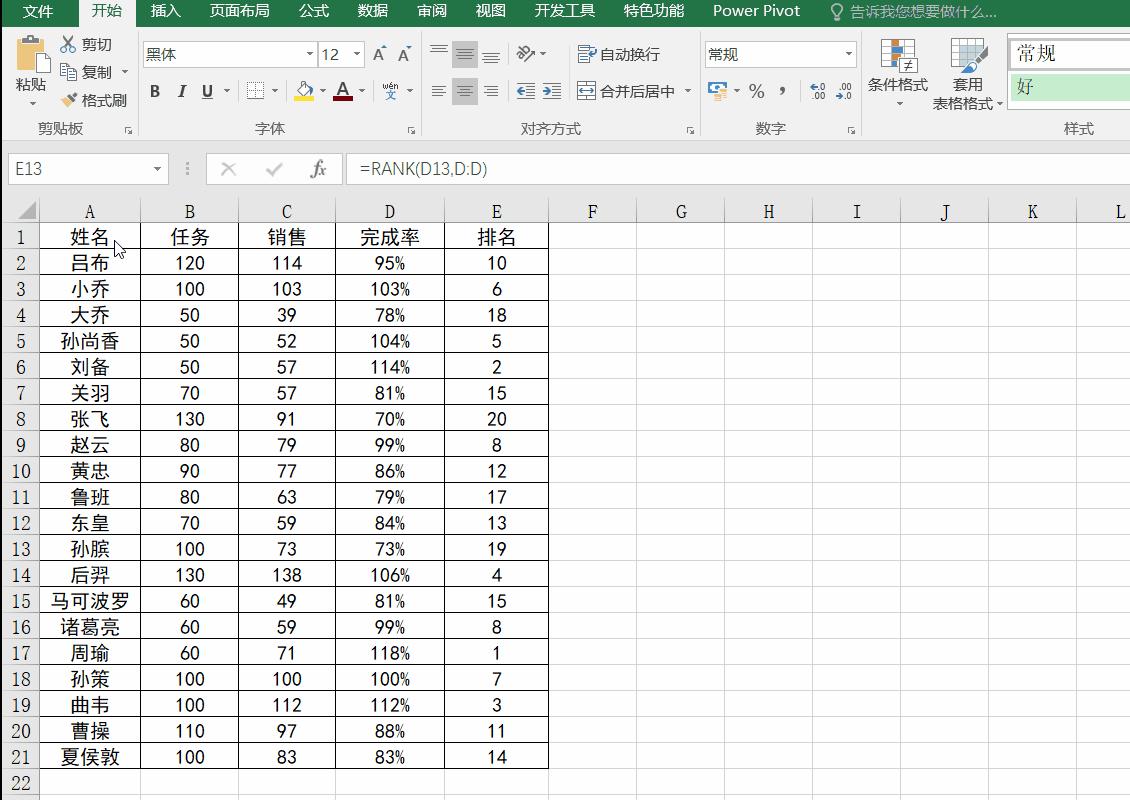Image resolution: width=1130 pixels, height=800 pixels.
Task: Expand underline style arrow
Action: click(227, 92)
